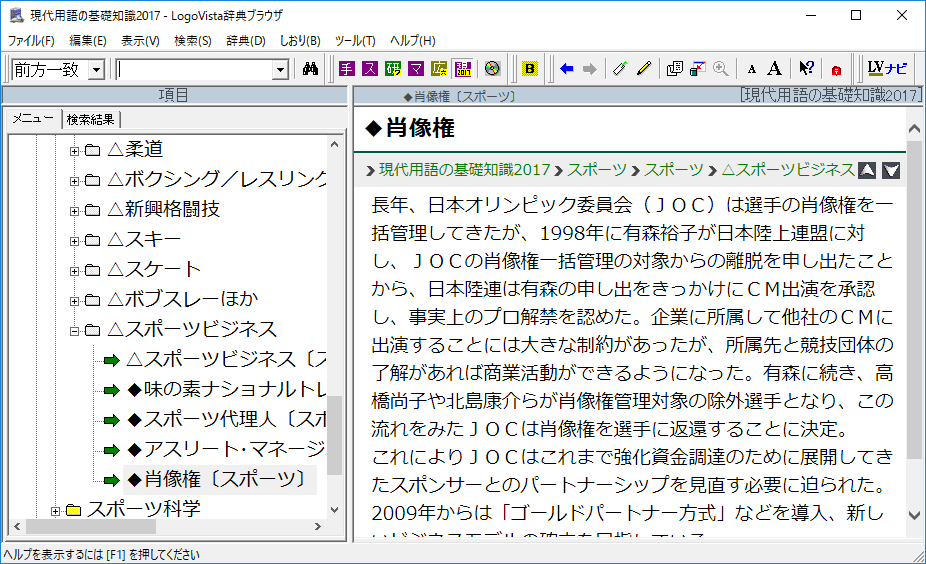Viewport: 926px width, 564px height.
Task: Select ◆味の素ナショナルトレ tree entry
Action: pyautogui.click(x=226, y=389)
